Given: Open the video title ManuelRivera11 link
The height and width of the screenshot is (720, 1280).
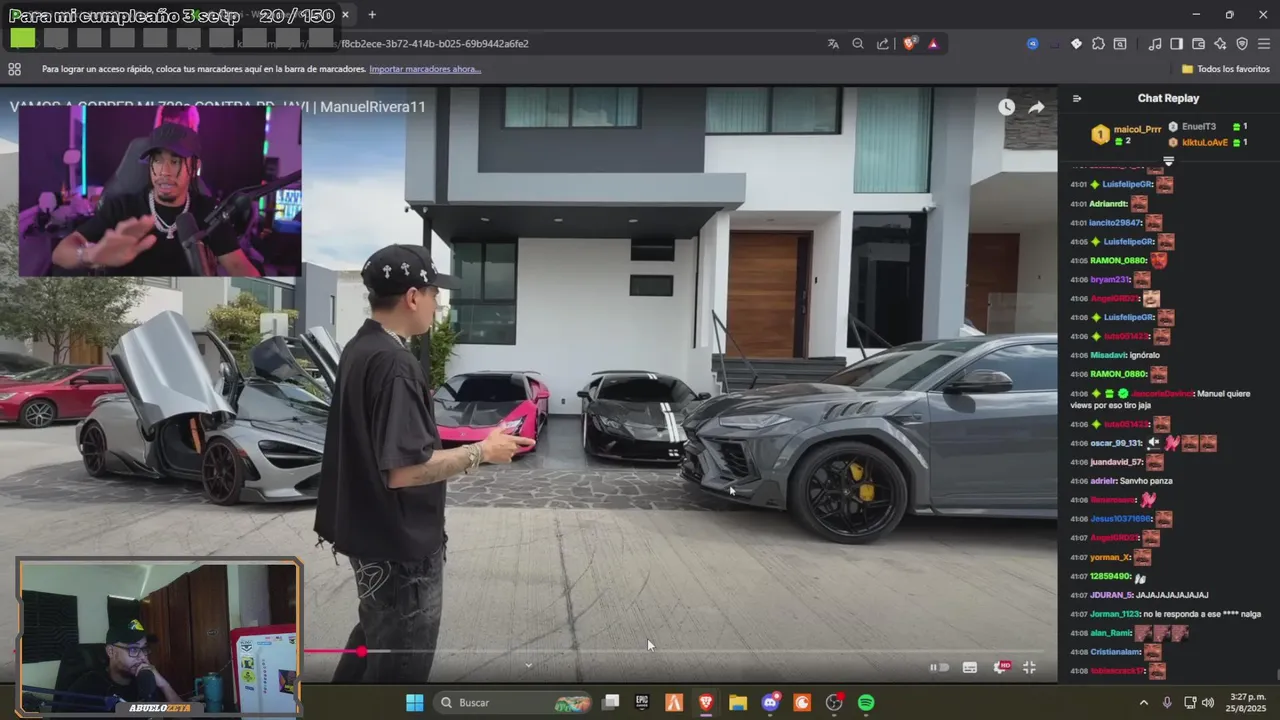Looking at the screenshot, I should [218, 107].
